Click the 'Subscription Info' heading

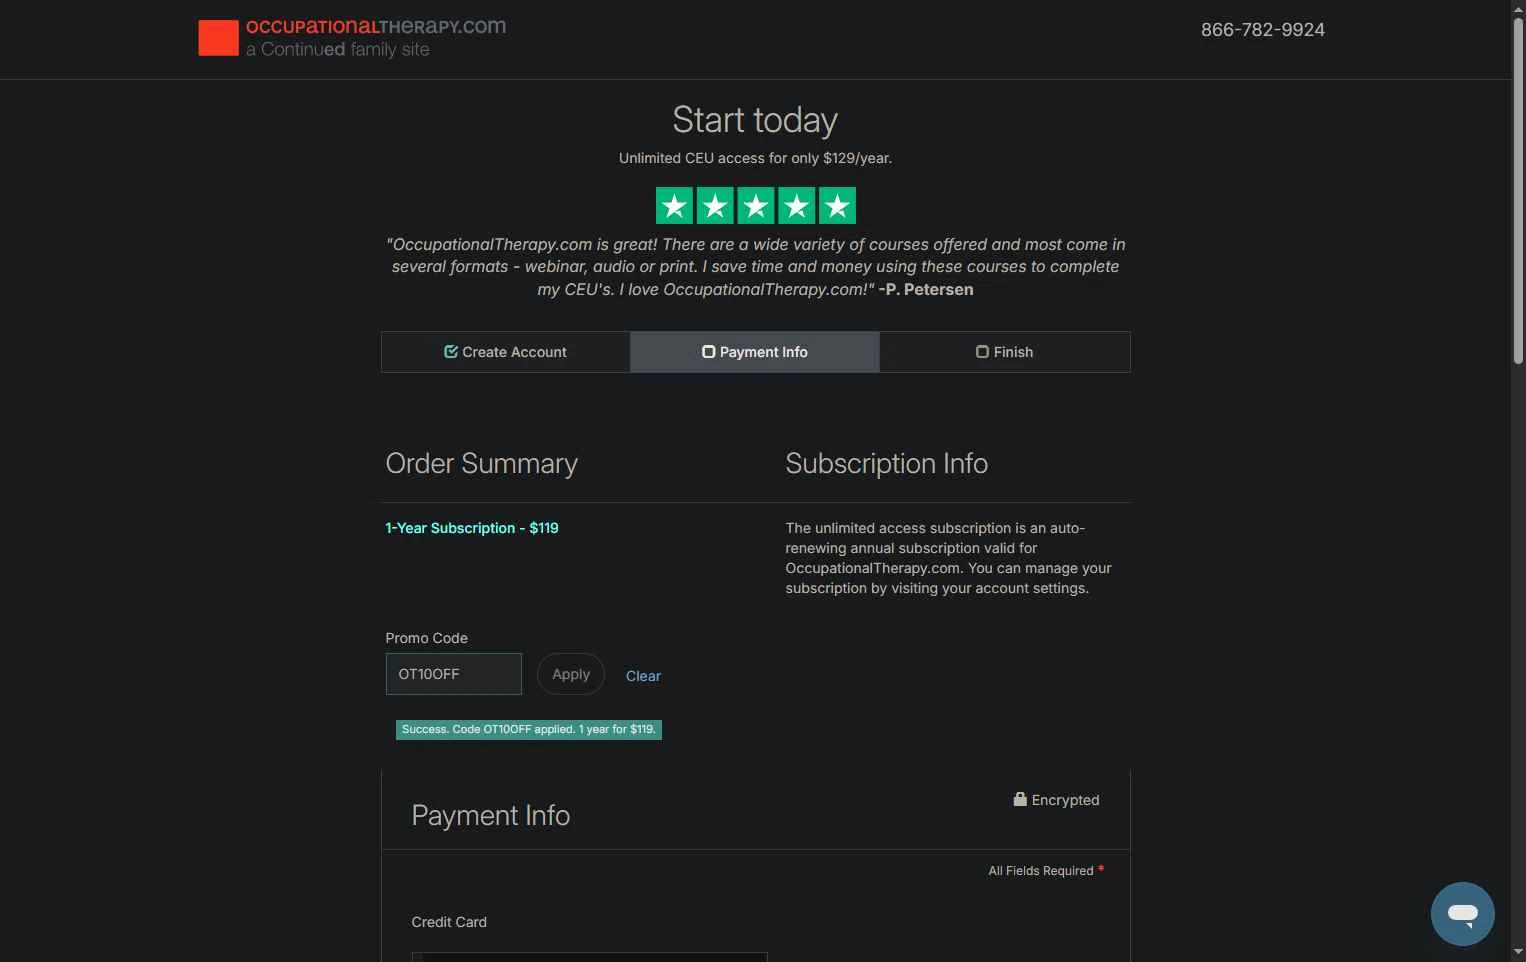click(x=887, y=464)
